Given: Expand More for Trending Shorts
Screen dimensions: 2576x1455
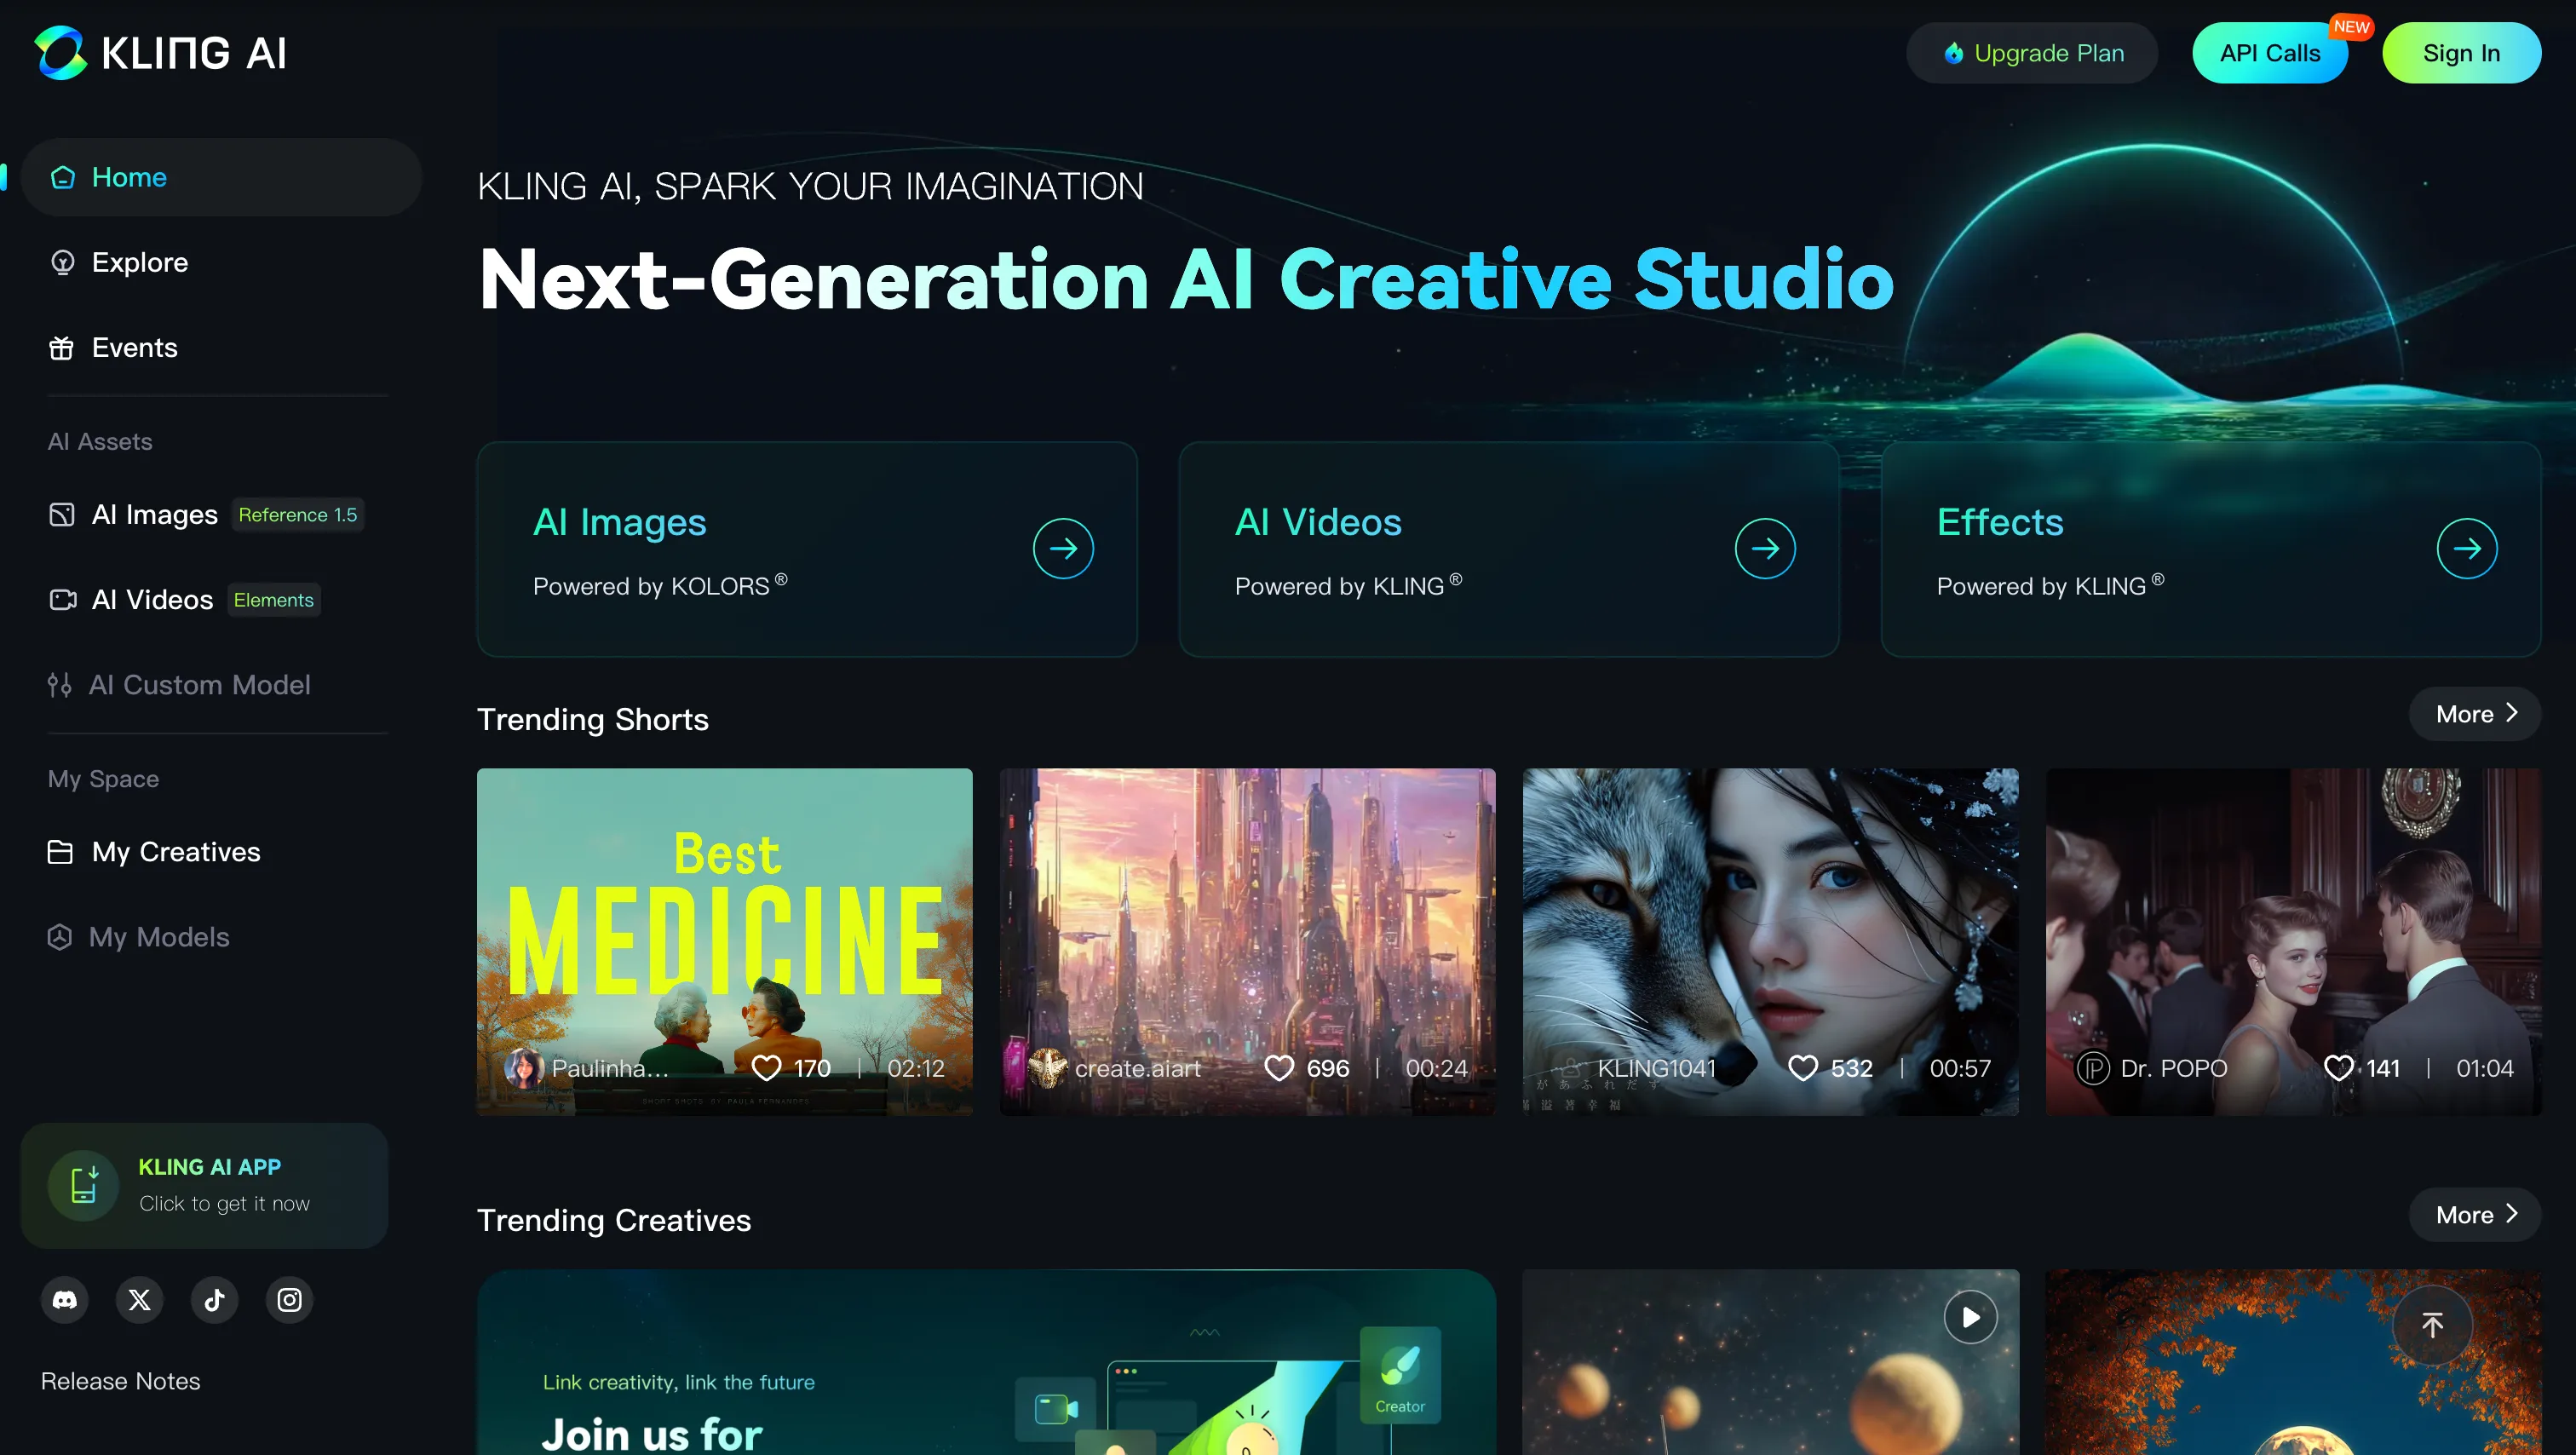Looking at the screenshot, I should [2475, 714].
